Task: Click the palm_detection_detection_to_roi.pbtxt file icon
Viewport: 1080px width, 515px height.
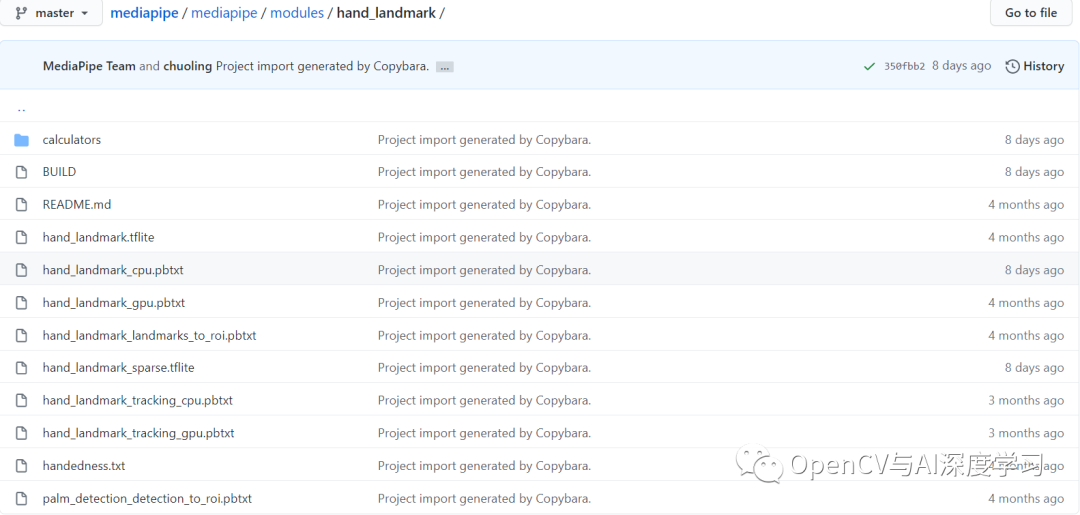Action: tap(21, 499)
